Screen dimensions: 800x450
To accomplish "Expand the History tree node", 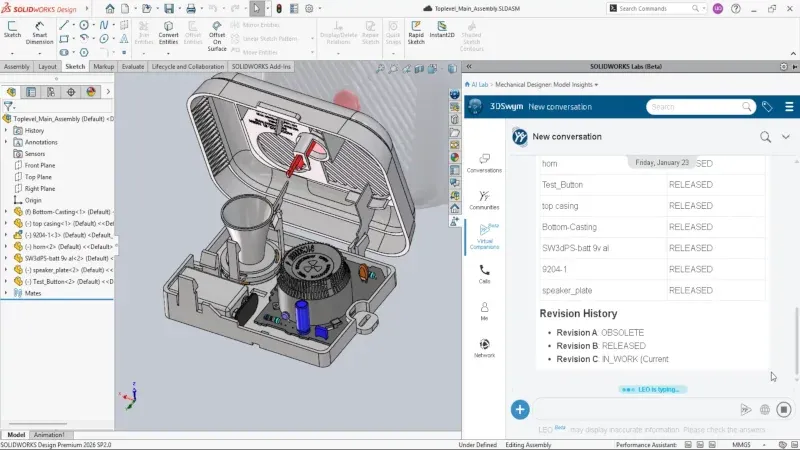I will tap(6, 131).
